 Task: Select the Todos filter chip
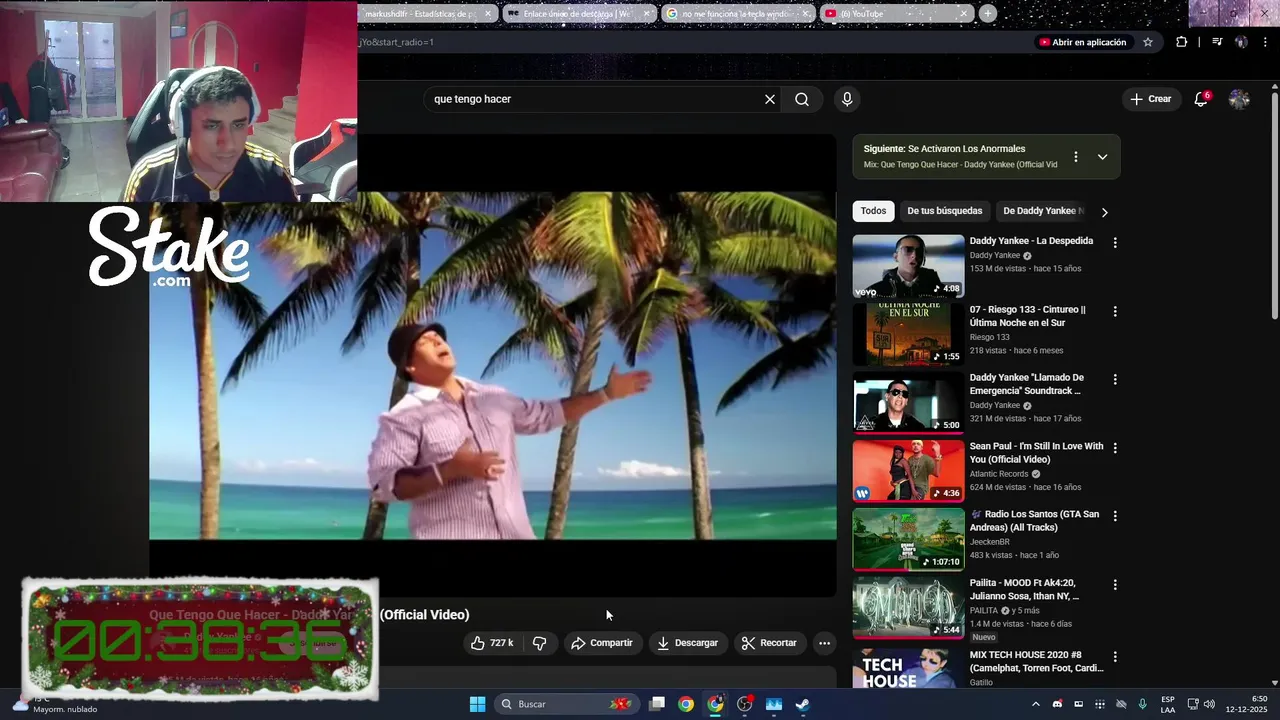click(873, 211)
